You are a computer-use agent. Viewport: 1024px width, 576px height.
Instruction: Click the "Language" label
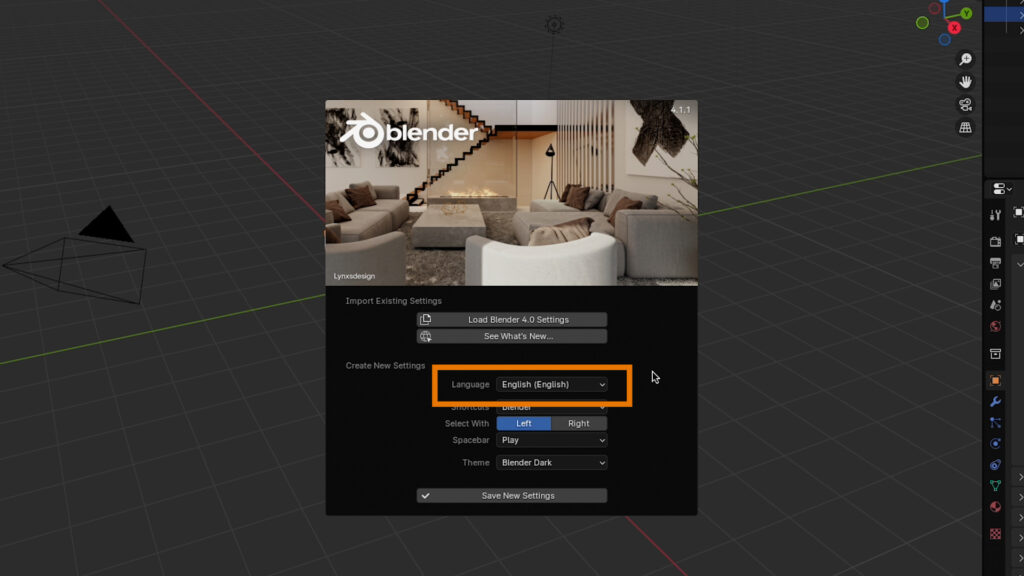click(x=470, y=385)
